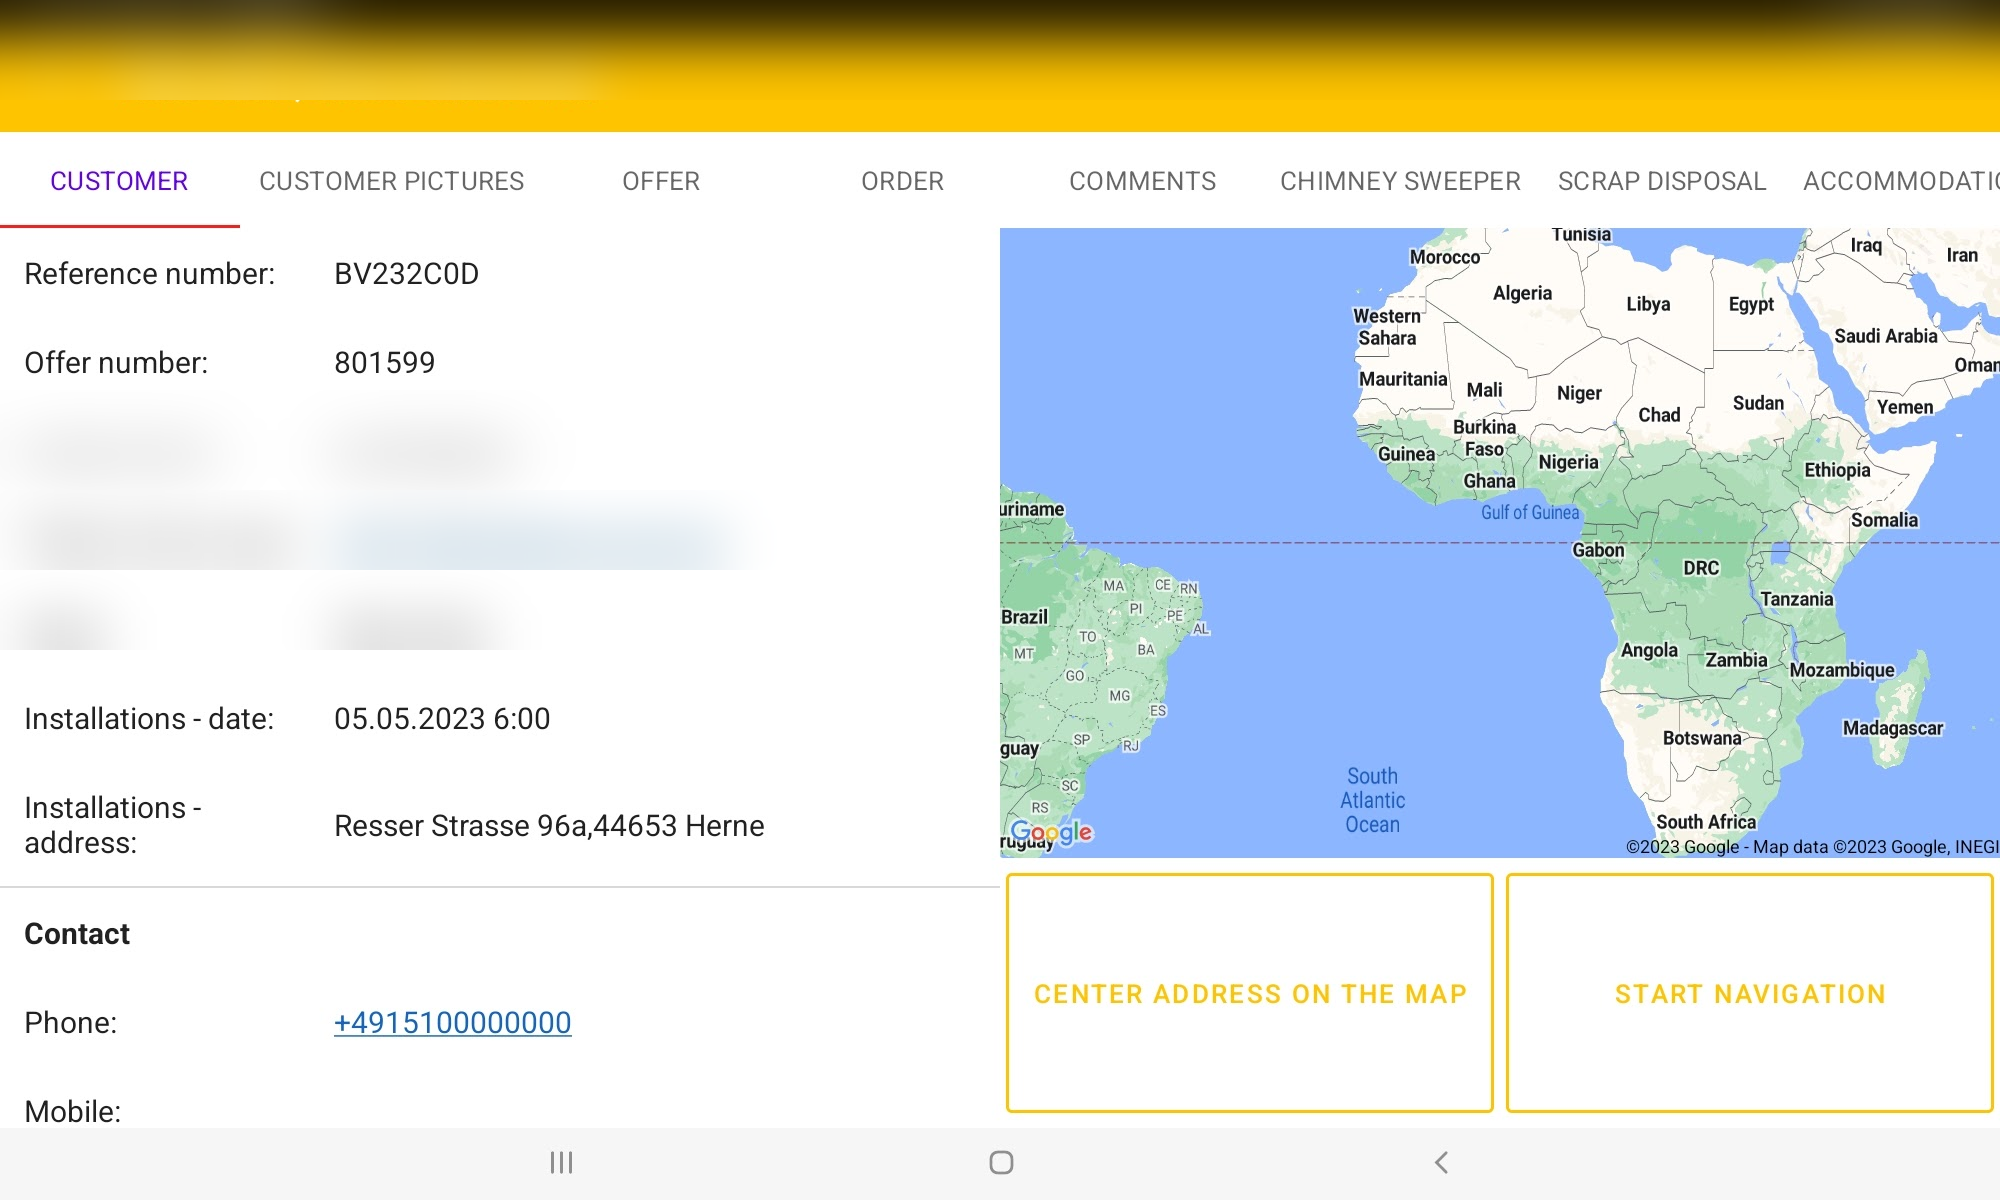Click the Mobile label
Viewport: 2000px width, 1200px height.
[x=72, y=1111]
